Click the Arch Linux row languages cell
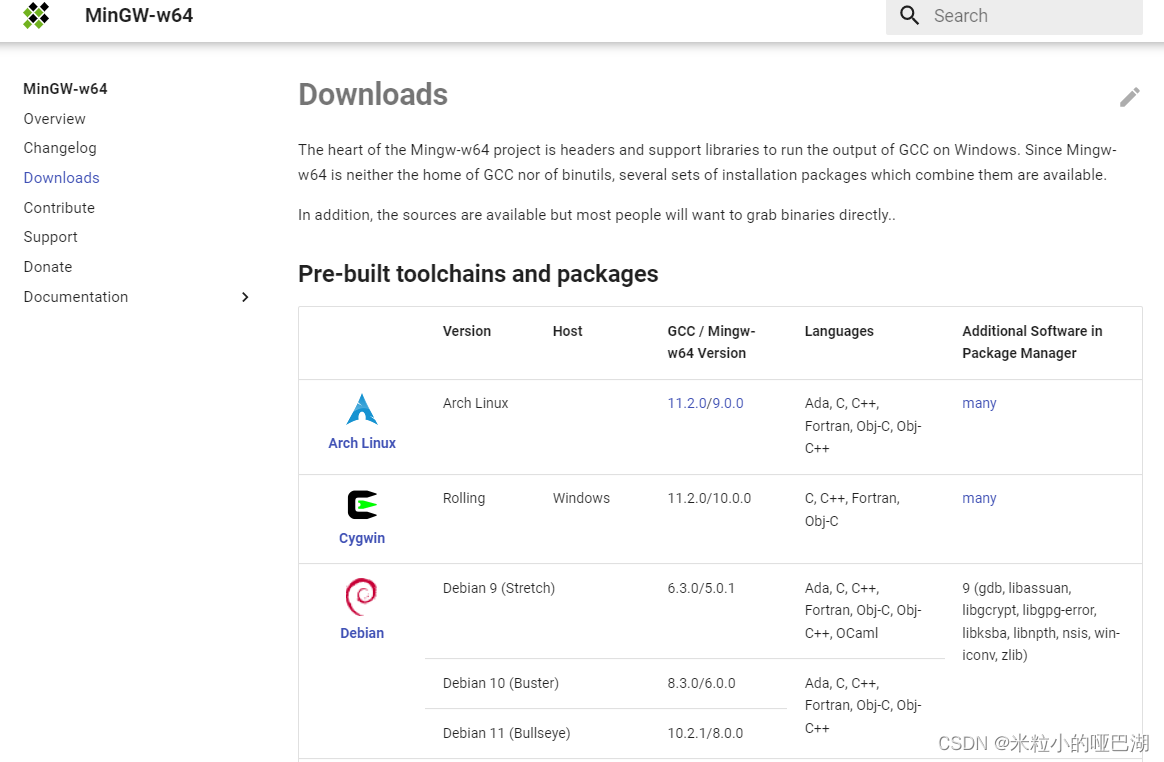This screenshot has width=1164, height=762. point(863,426)
